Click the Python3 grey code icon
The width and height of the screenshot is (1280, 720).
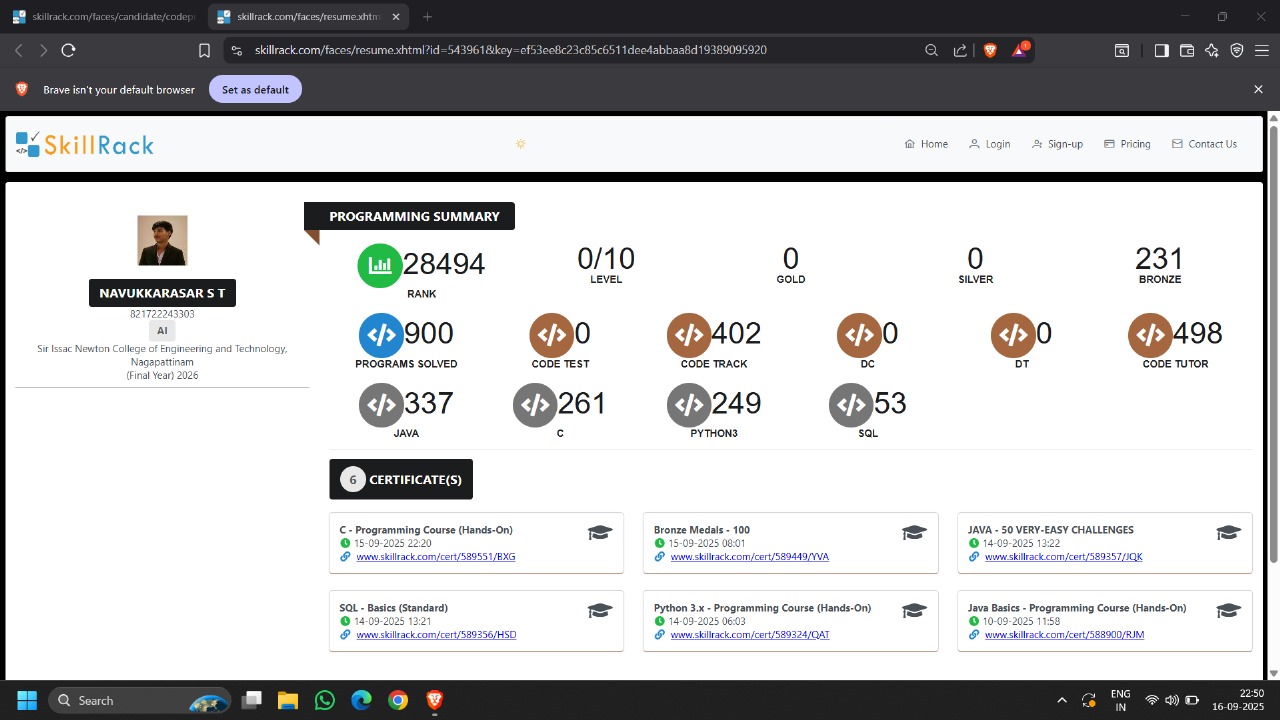coord(689,405)
